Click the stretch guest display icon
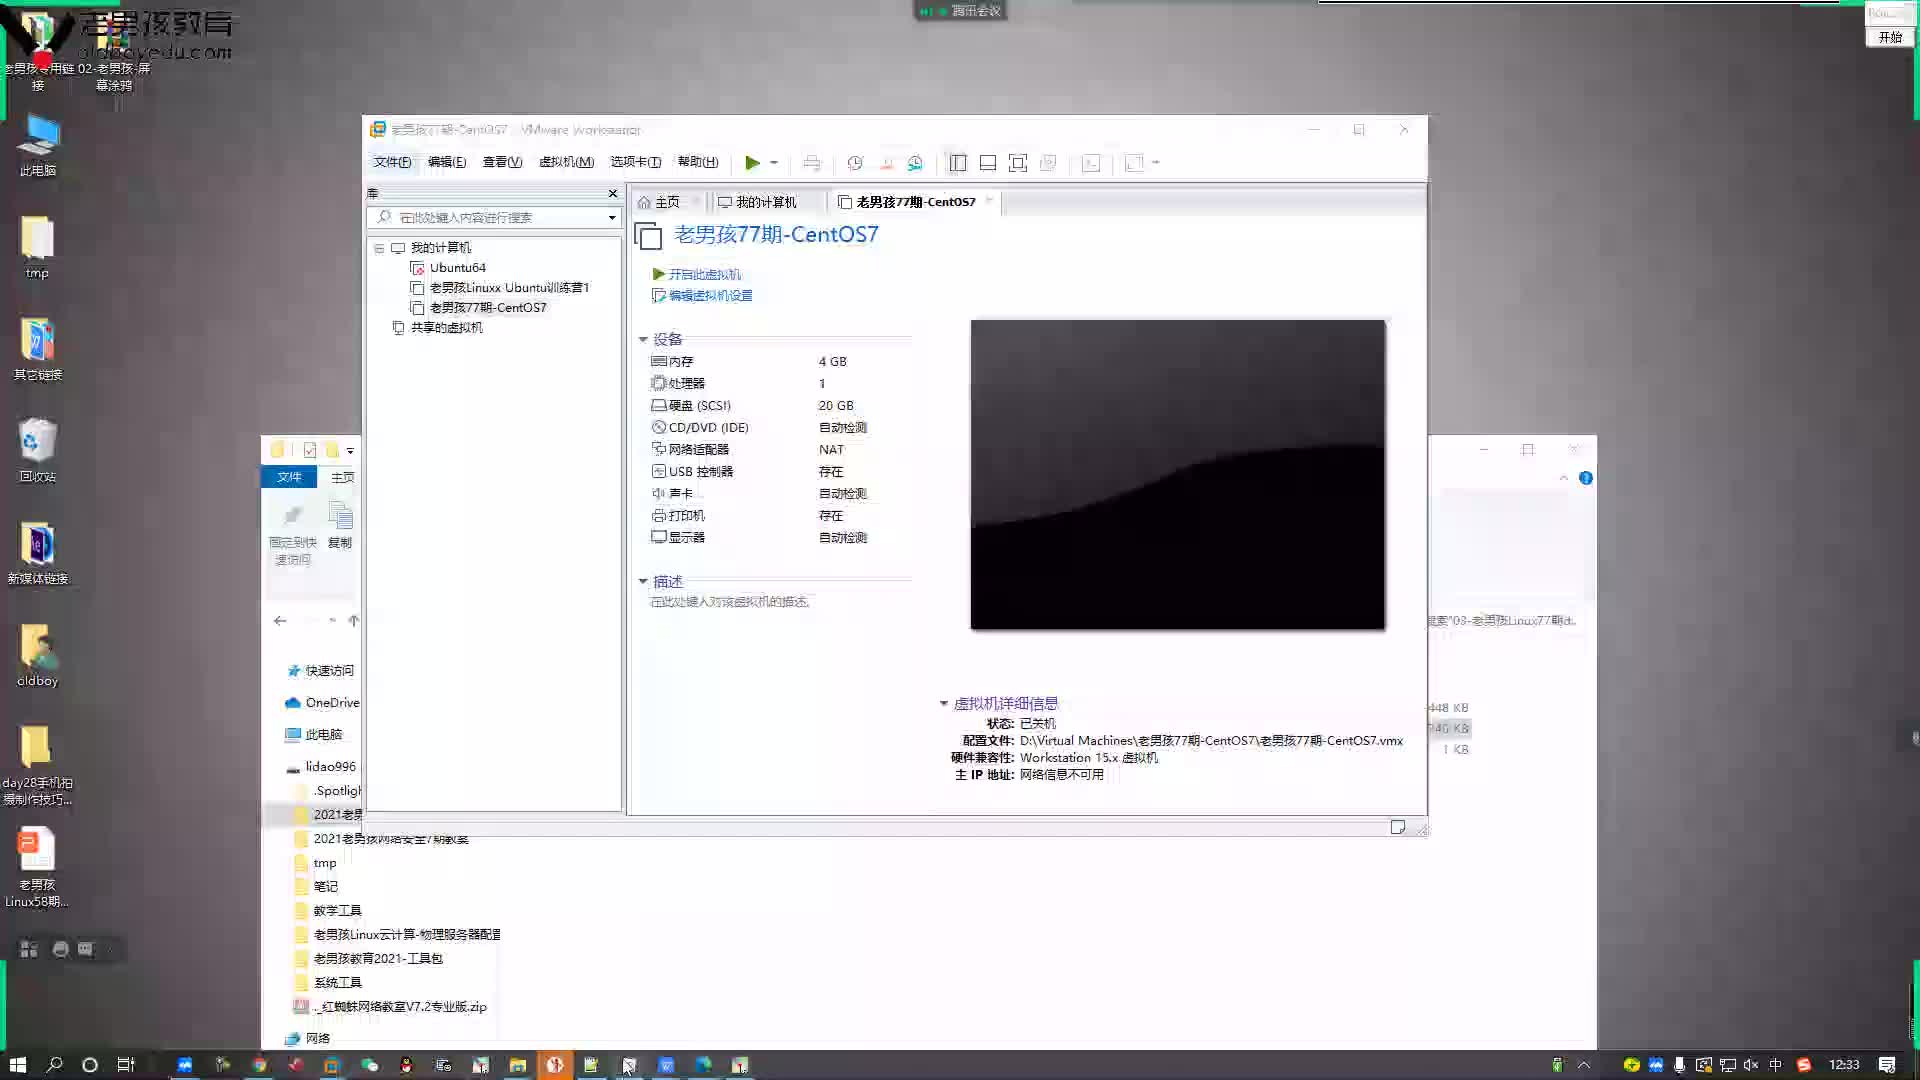 click(x=1134, y=163)
